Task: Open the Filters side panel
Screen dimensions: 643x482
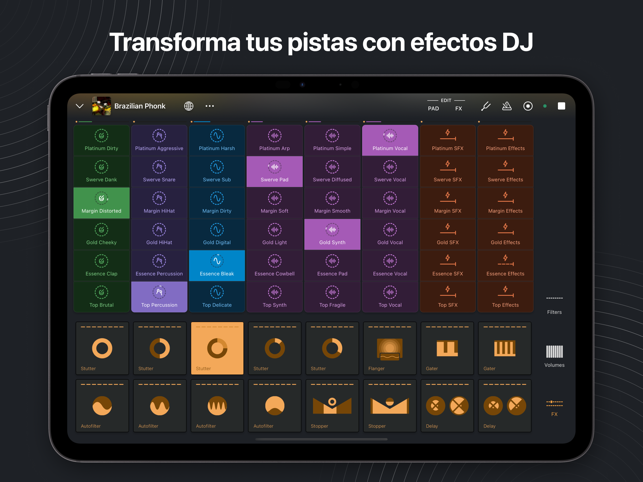Action: 554,305
